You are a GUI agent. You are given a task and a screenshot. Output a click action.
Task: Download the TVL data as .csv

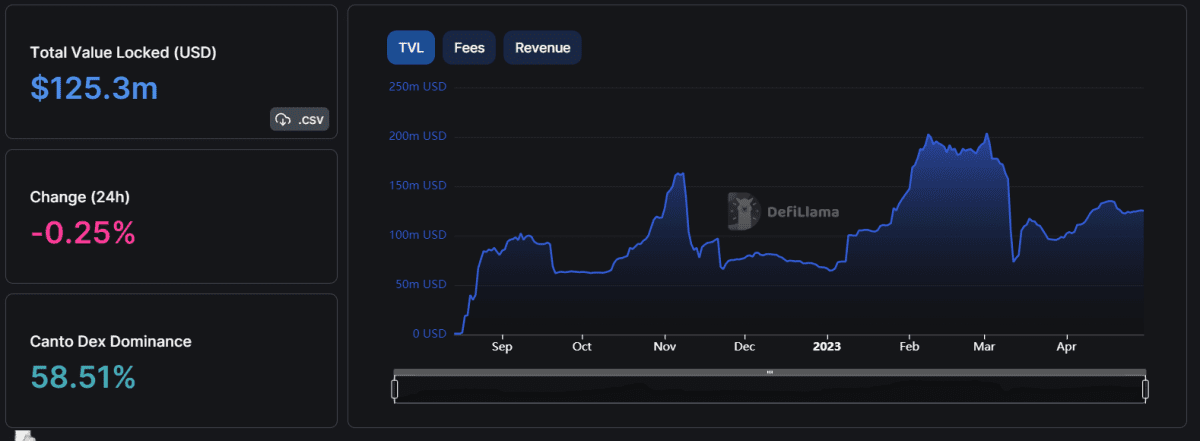pyautogui.click(x=299, y=120)
